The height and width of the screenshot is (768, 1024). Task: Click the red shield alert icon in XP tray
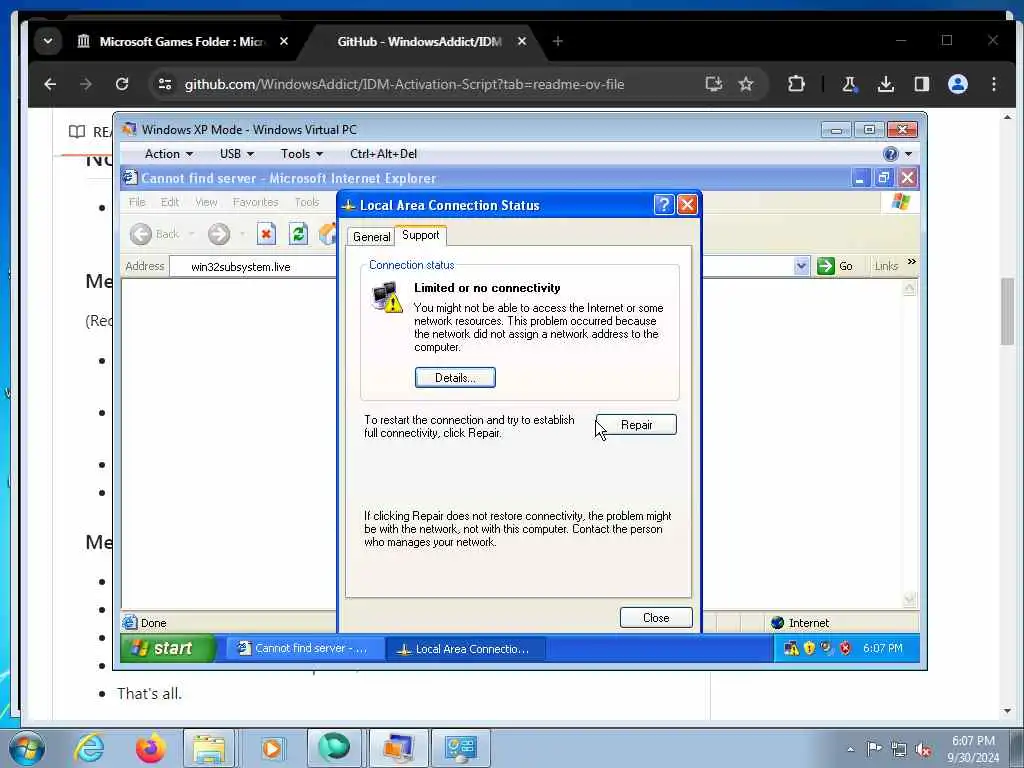pyautogui.click(x=846, y=648)
